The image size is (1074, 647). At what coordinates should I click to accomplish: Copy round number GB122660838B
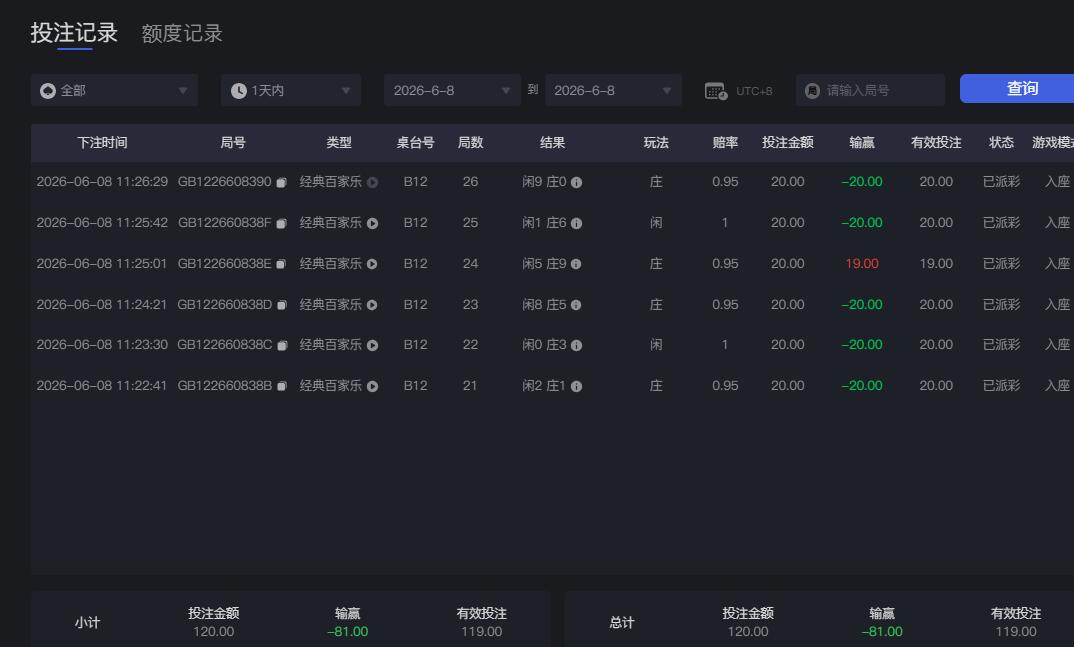(282, 386)
